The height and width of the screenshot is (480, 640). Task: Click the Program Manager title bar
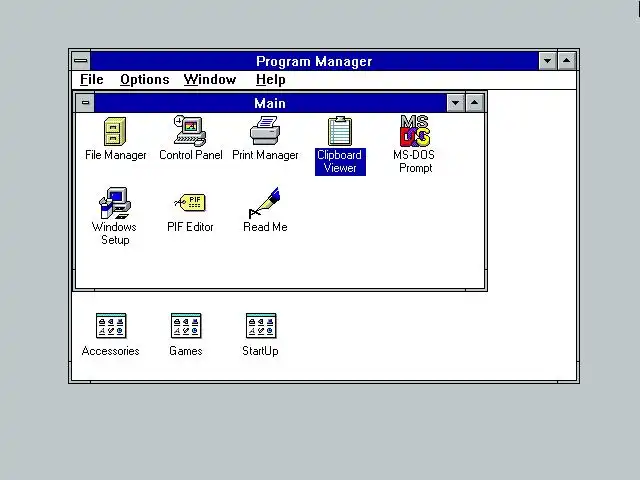314,61
